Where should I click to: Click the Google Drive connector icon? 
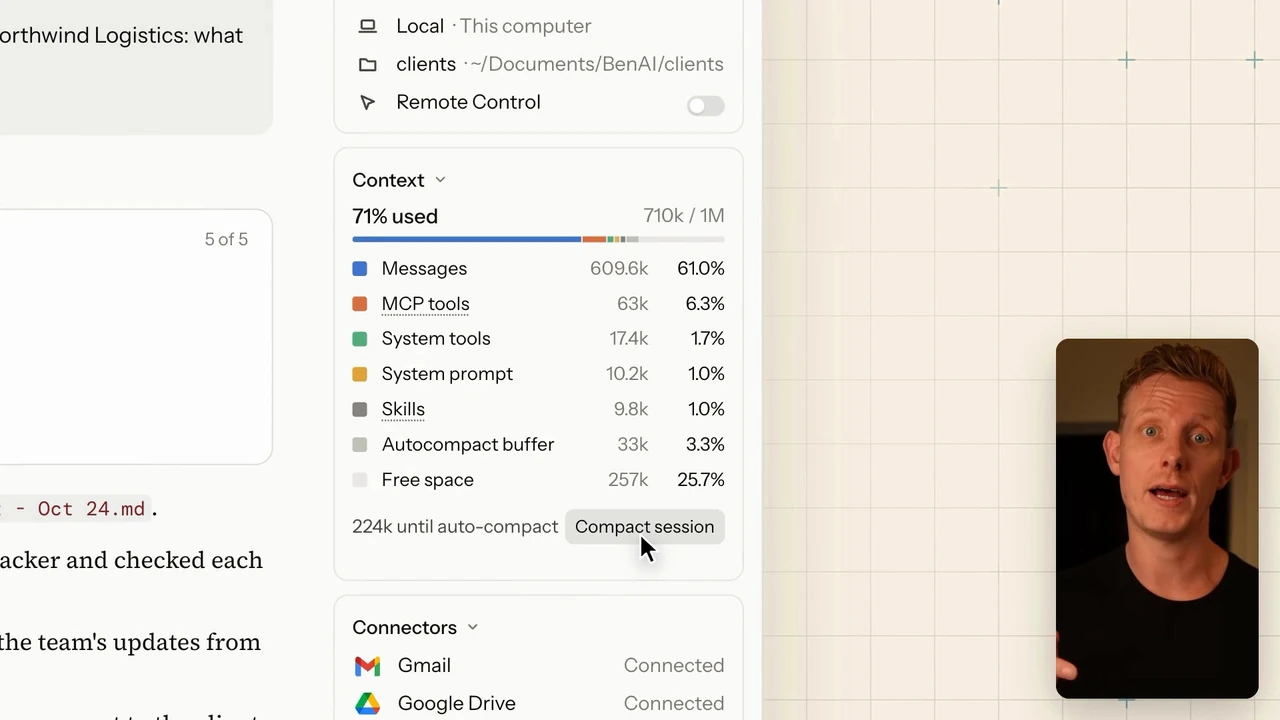point(367,704)
